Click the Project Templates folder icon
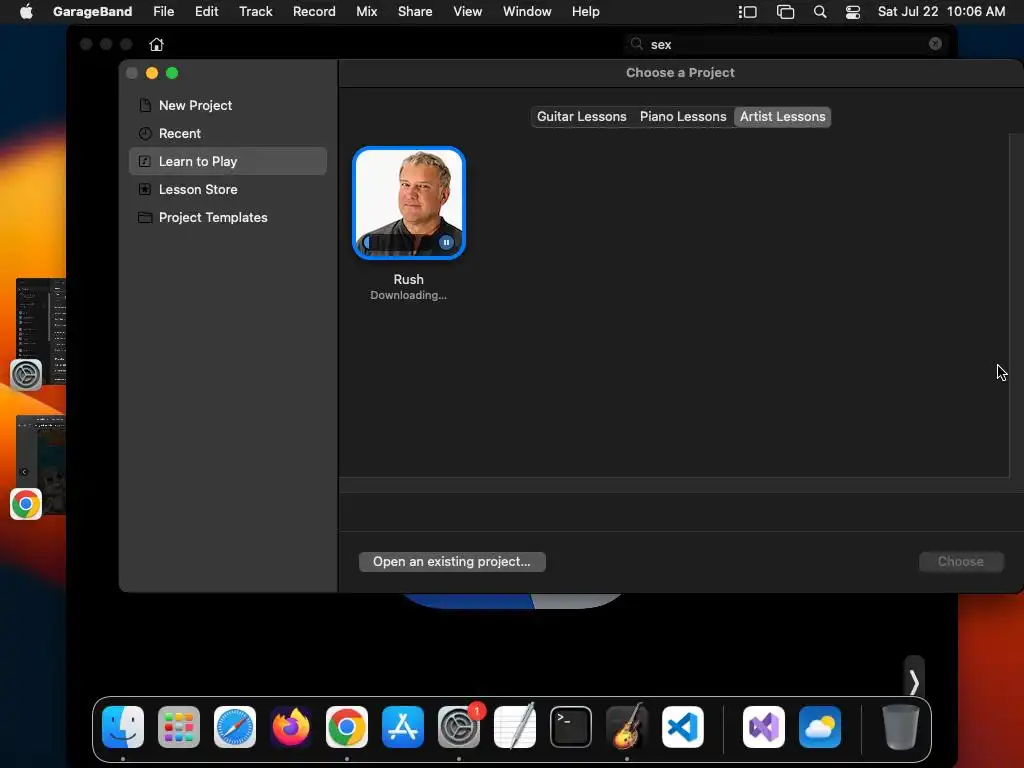The width and height of the screenshot is (1024, 768). [x=145, y=217]
